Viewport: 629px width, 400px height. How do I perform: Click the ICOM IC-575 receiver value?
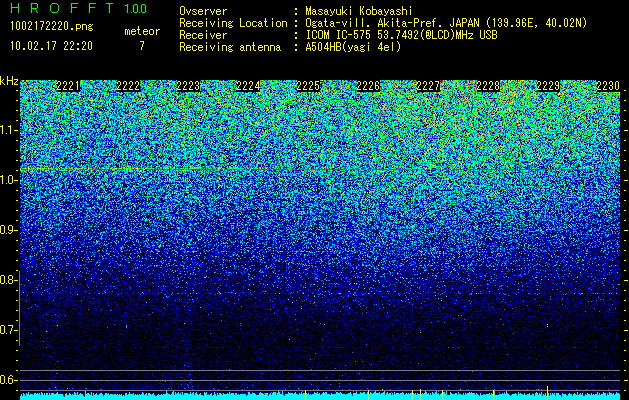(401, 35)
